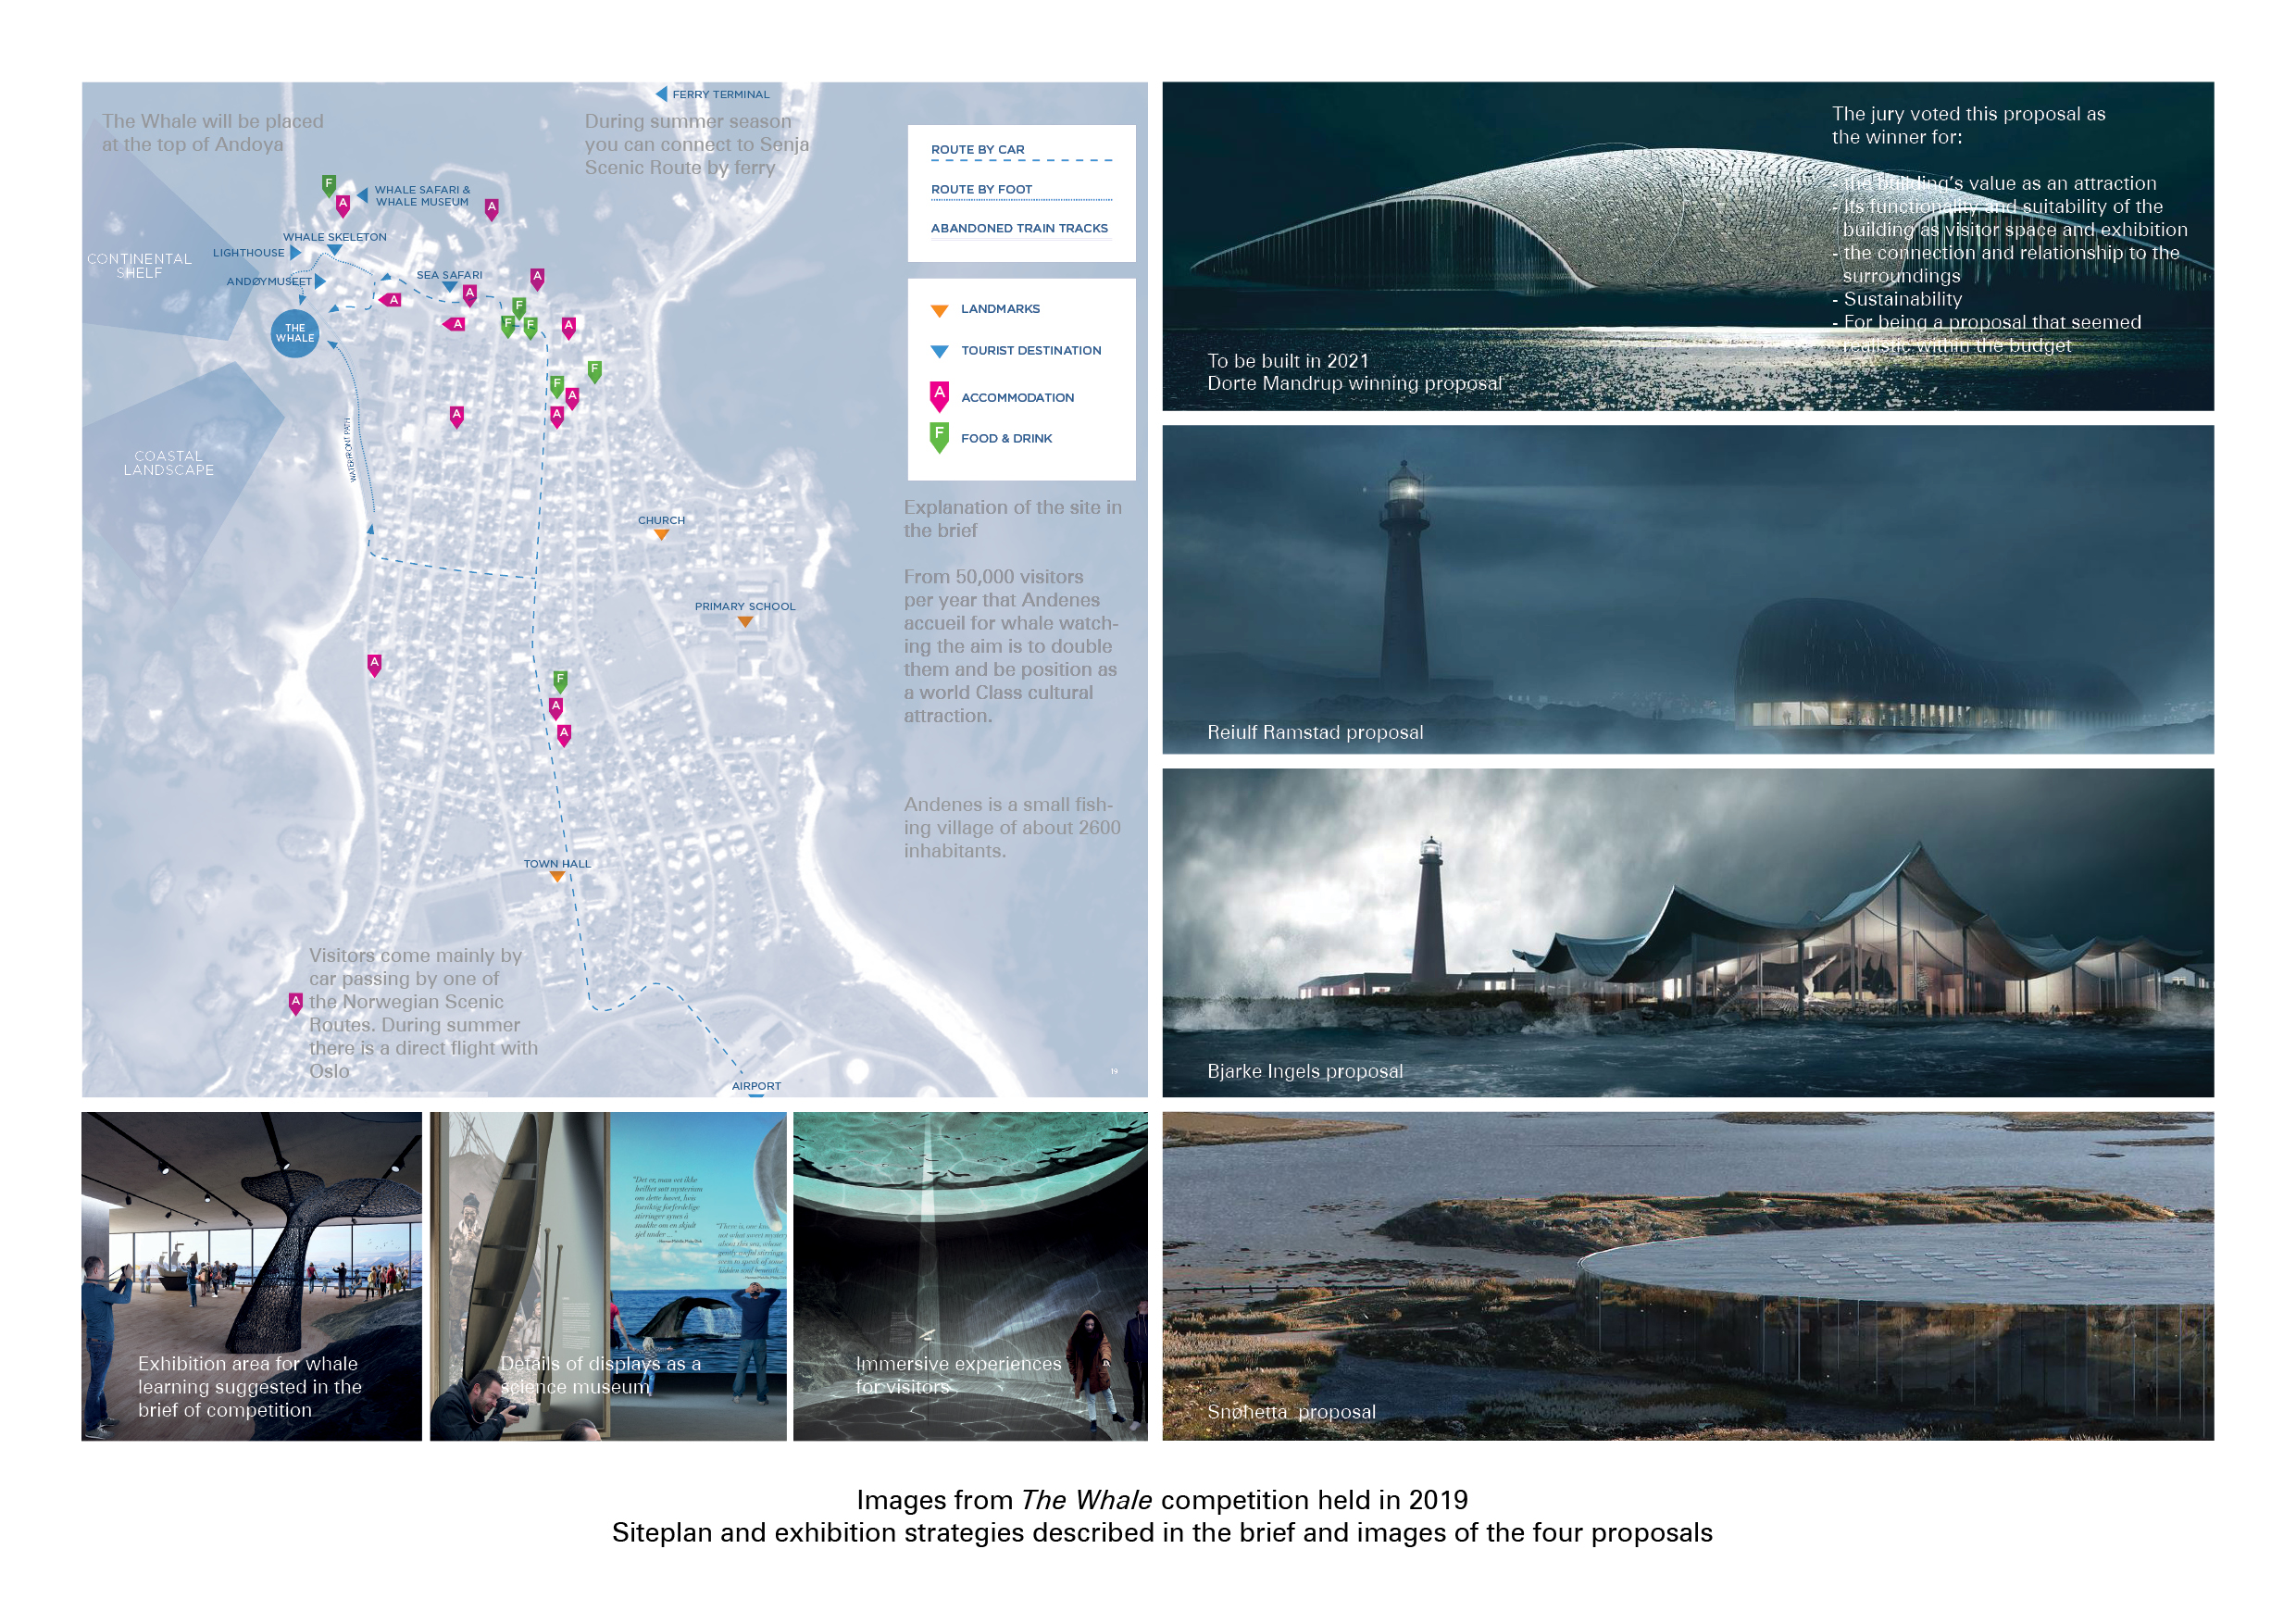Open the Snøhetta proposal image
The image size is (2296, 1624).
click(x=1687, y=1275)
